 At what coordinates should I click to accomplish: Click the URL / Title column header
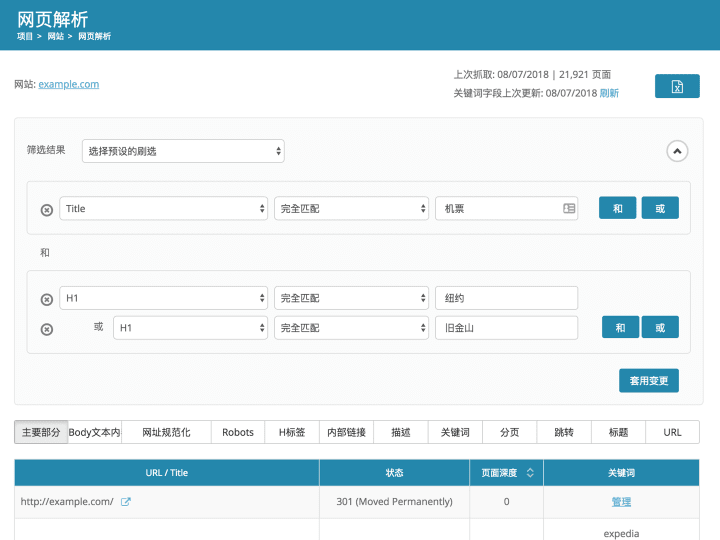point(167,472)
